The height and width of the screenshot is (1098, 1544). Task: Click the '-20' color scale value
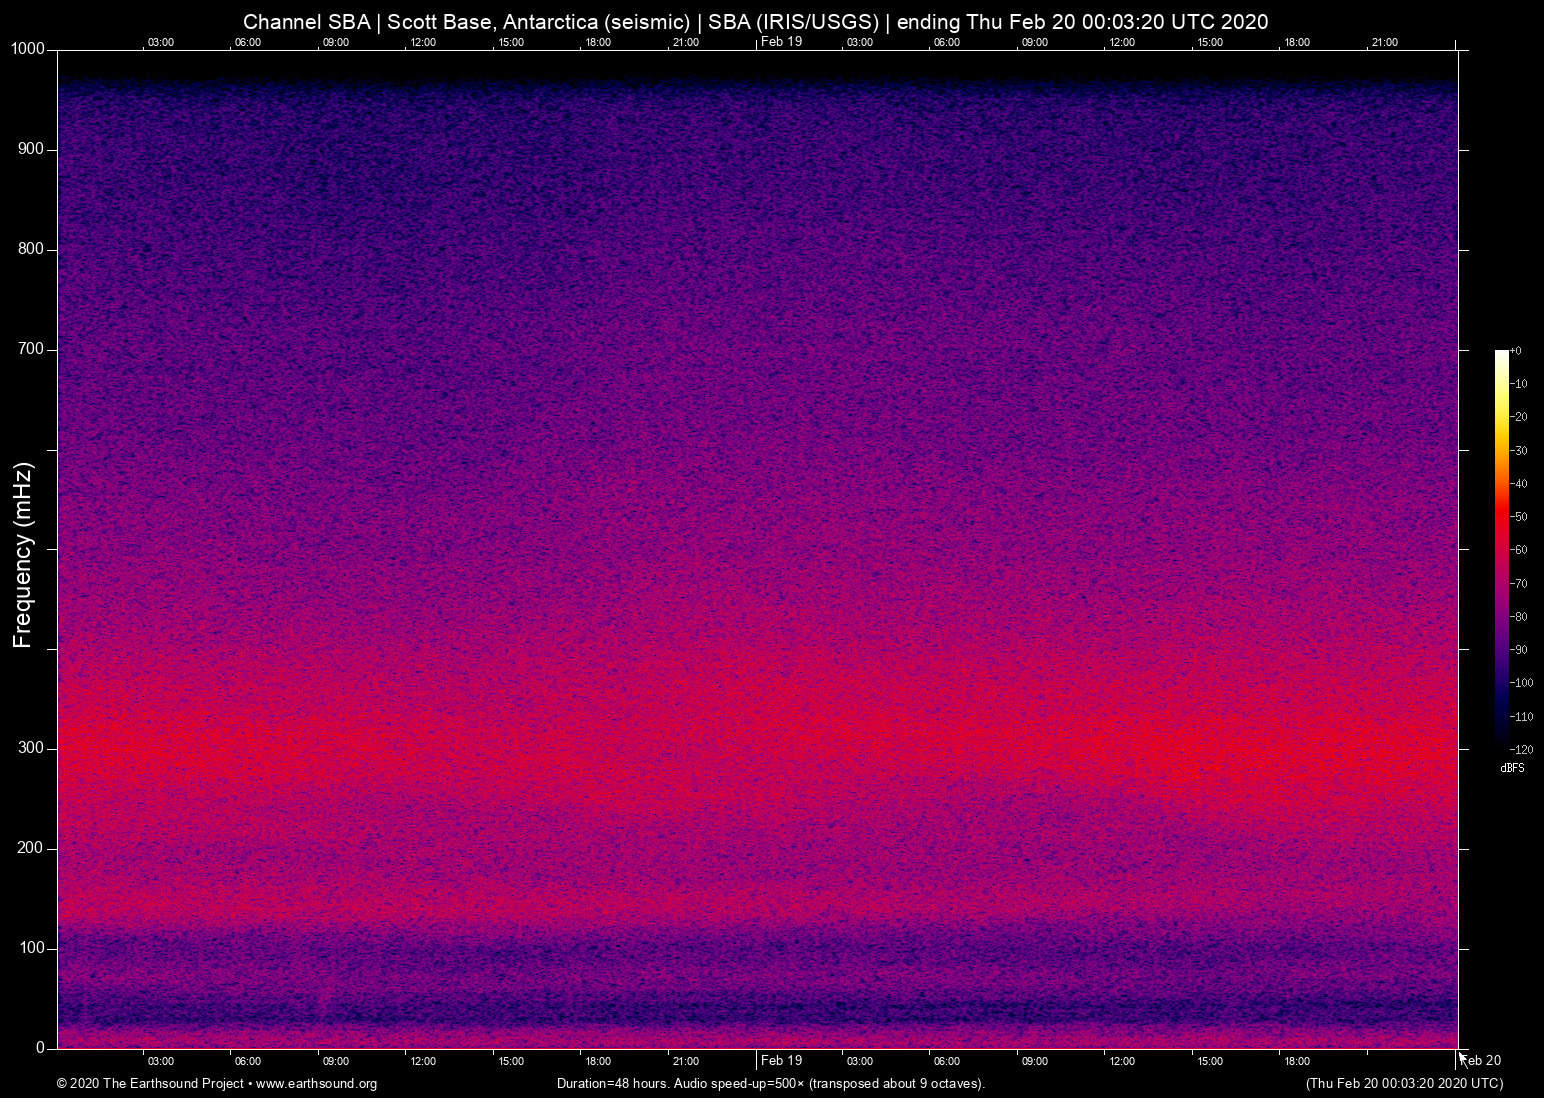click(x=1518, y=417)
